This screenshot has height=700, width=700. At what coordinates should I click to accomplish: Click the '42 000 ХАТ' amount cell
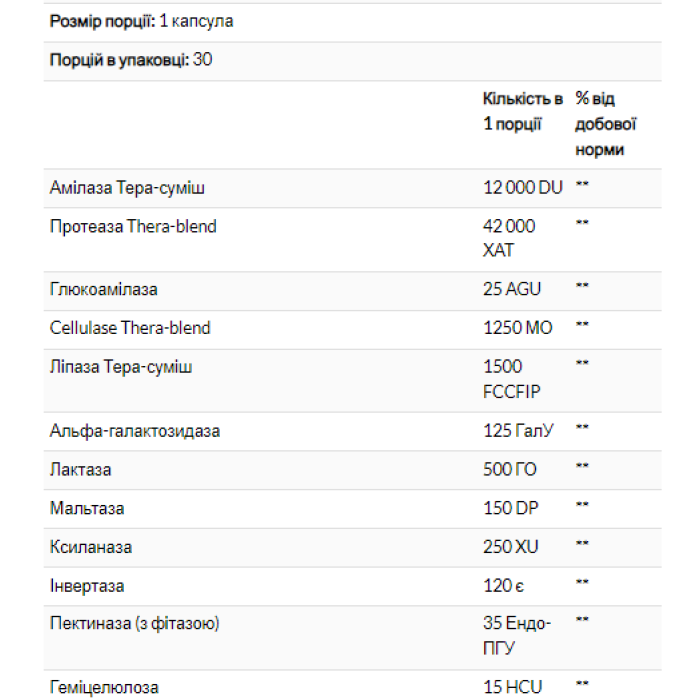509,238
